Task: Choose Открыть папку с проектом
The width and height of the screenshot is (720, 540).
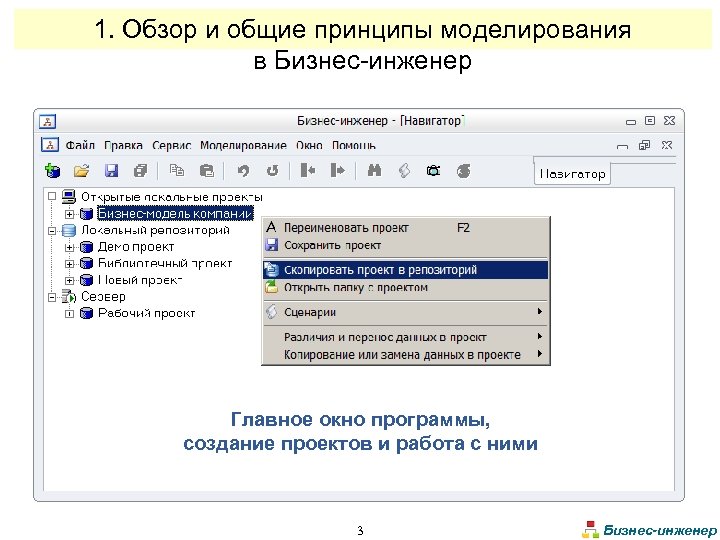Action: point(405,287)
